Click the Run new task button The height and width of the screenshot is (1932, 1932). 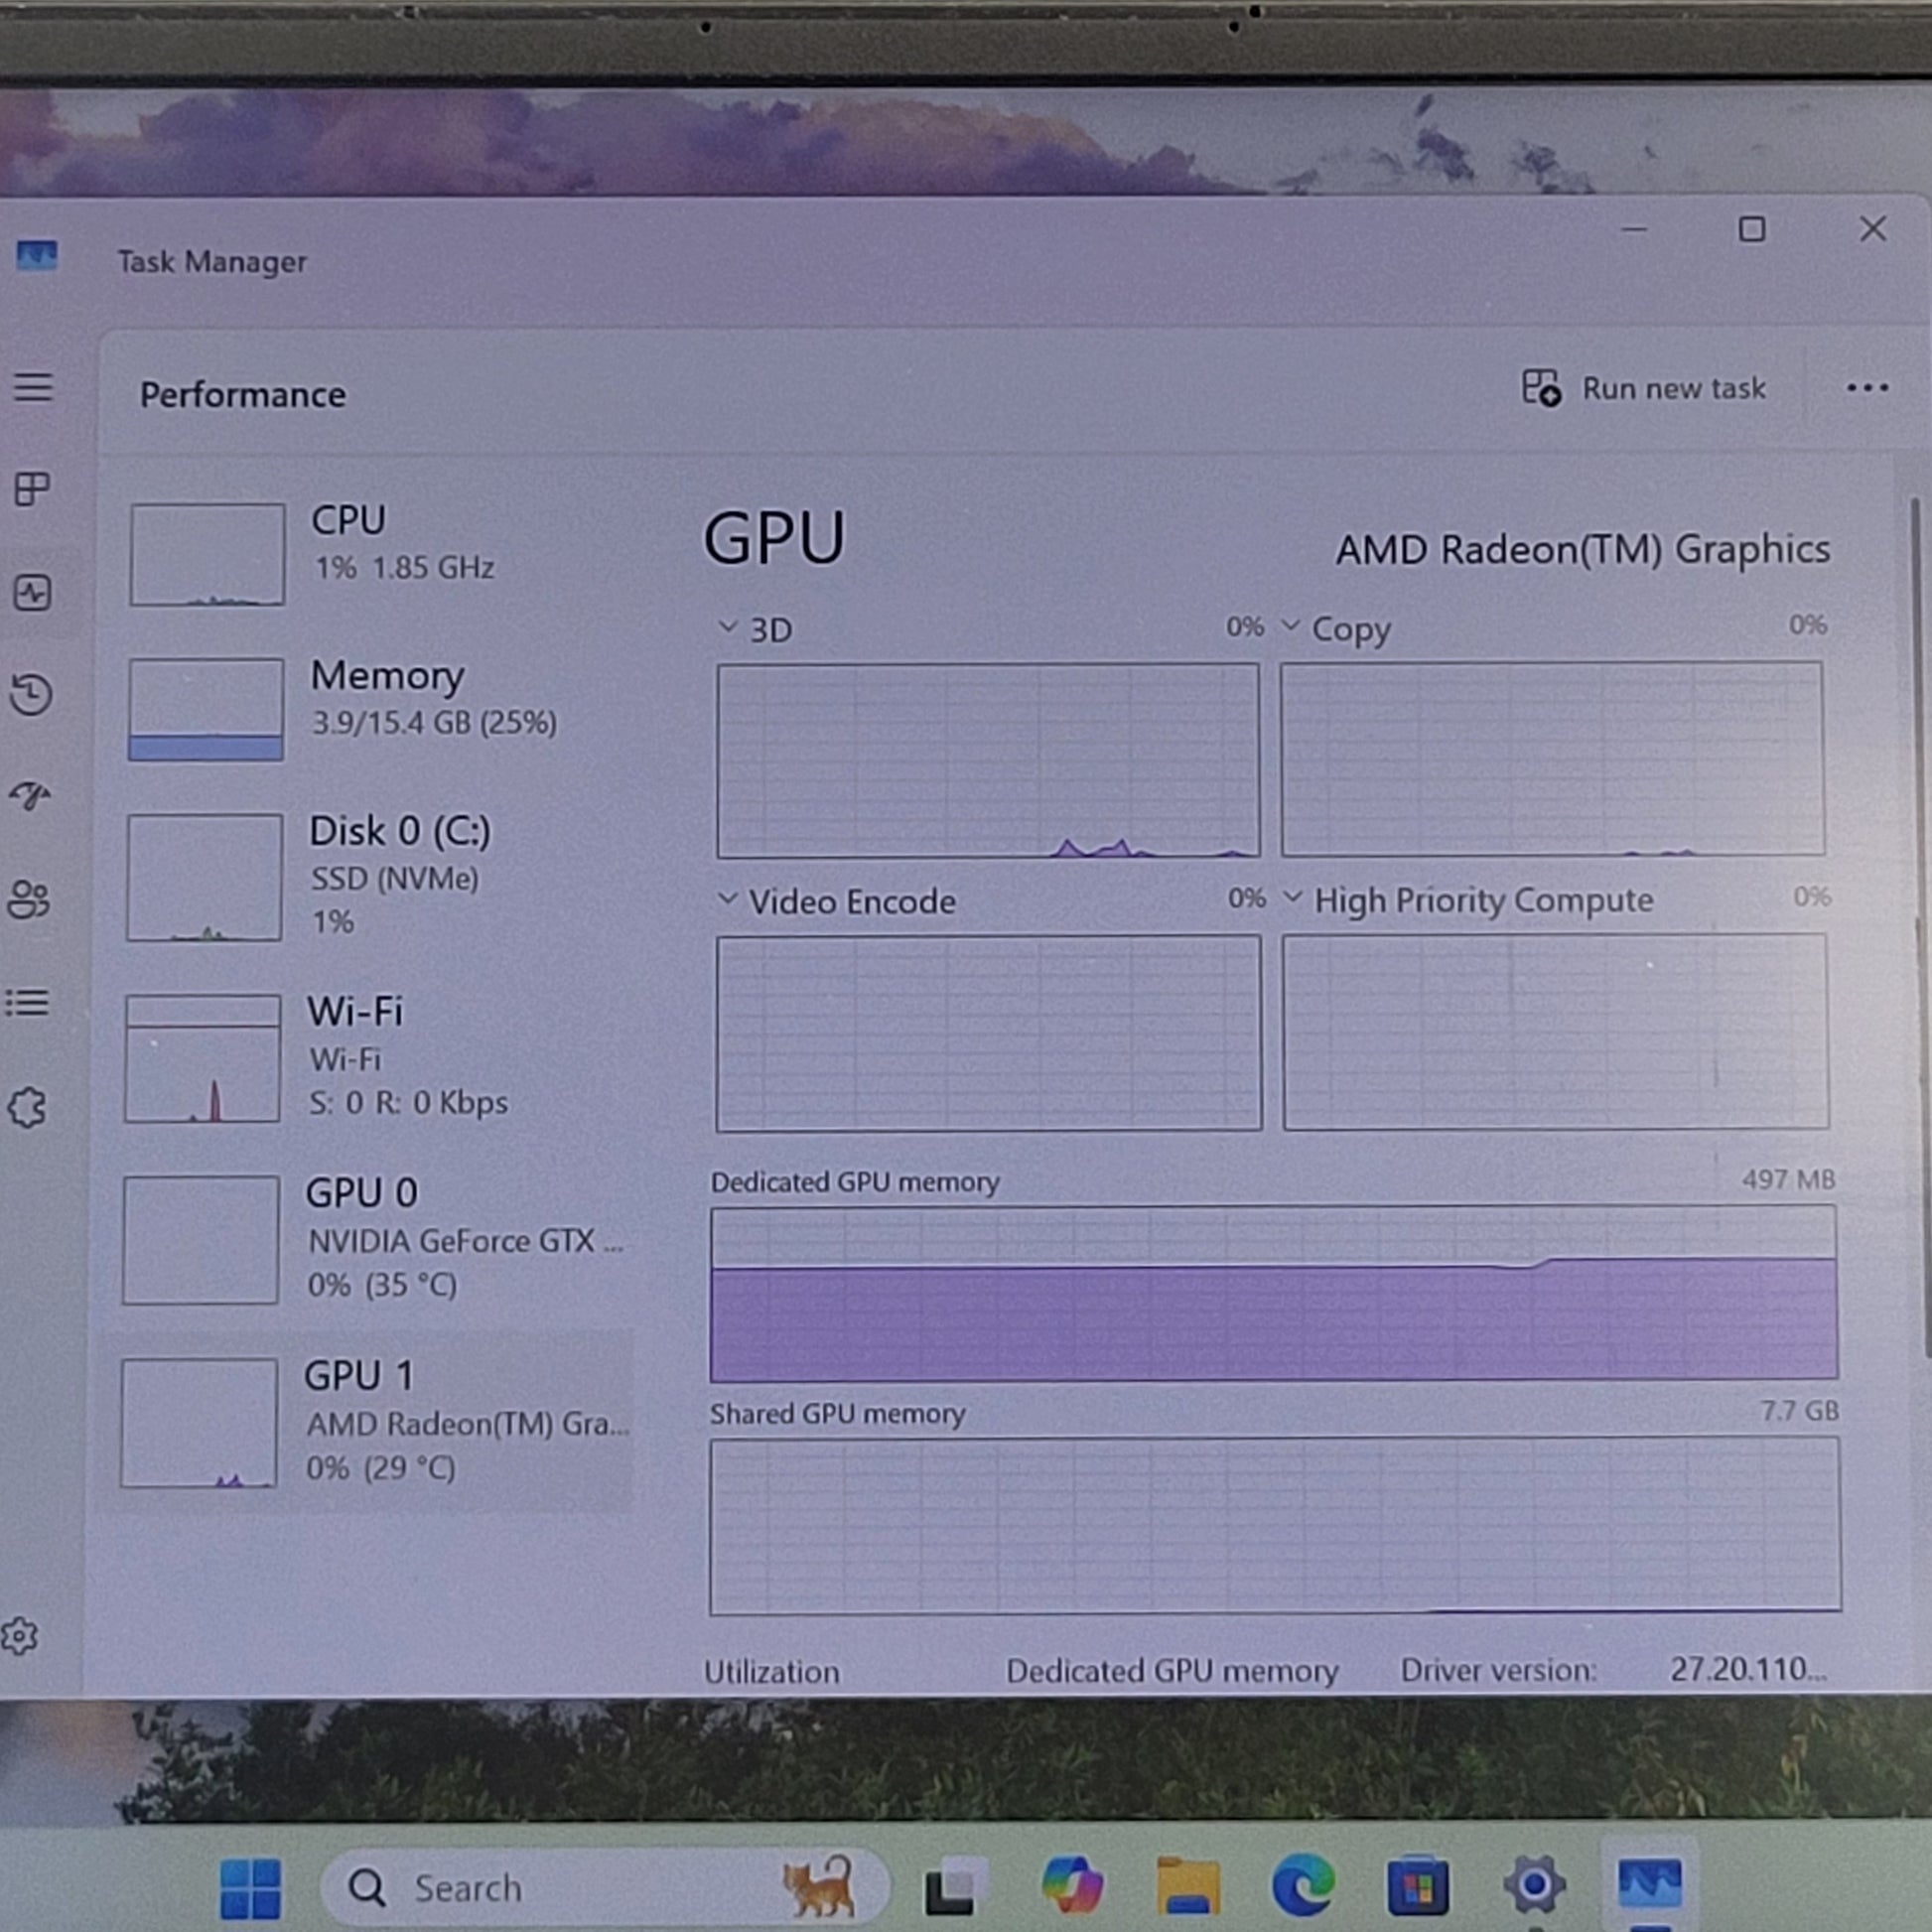(x=1644, y=388)
